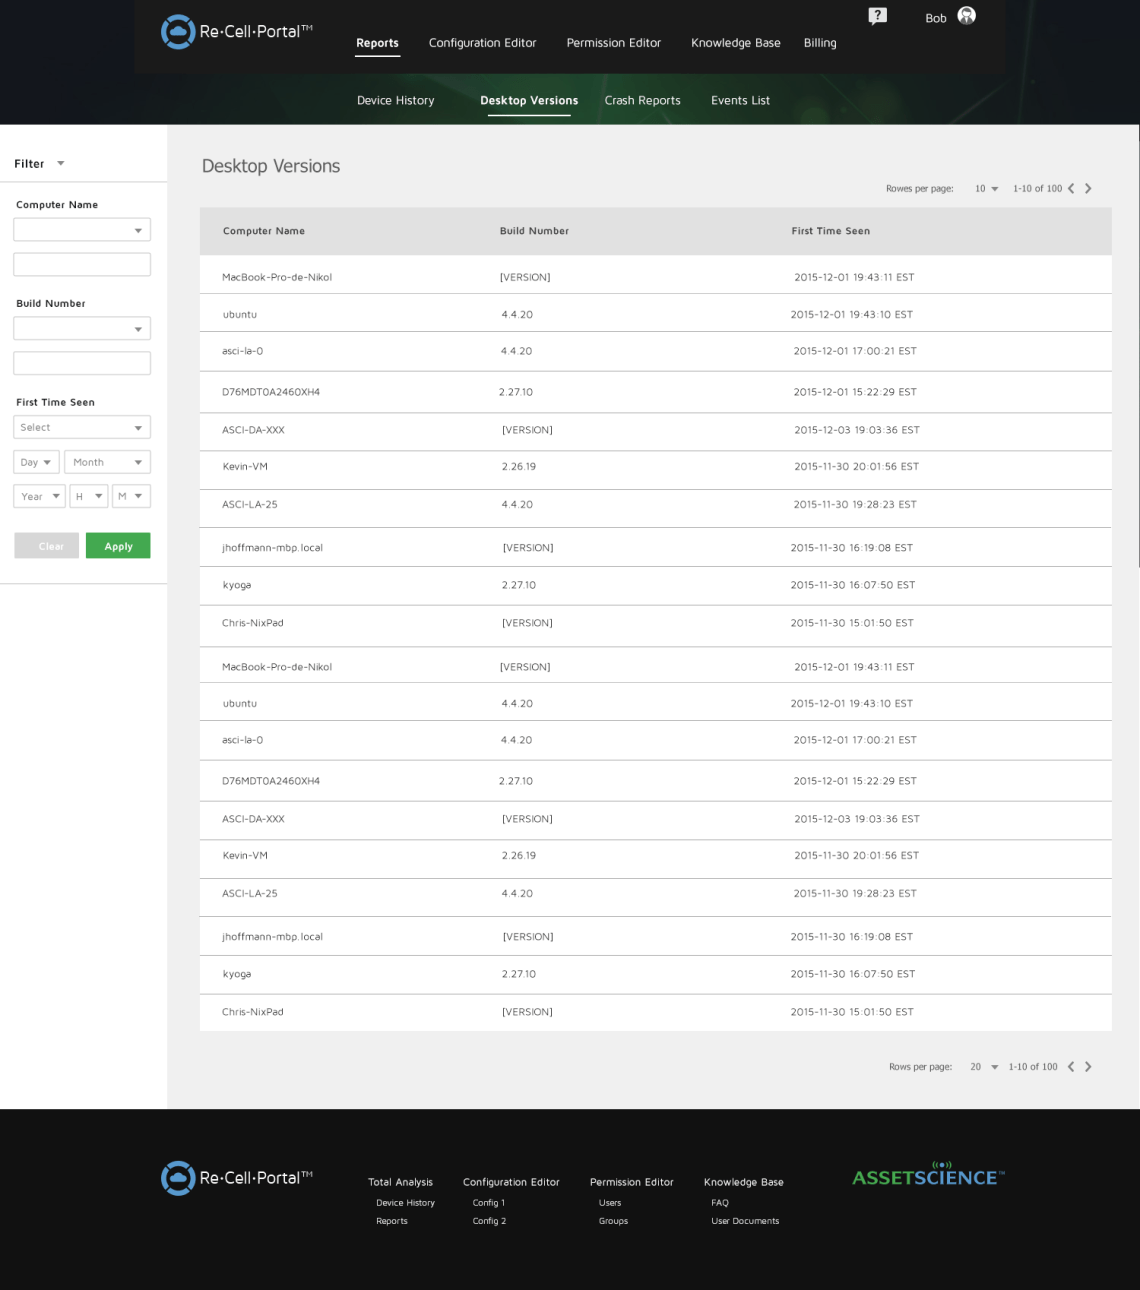The height and width of the screenshot is (1290, 1140).
Task: Click Bob's profile avatar icon
Action: (964, 17)
